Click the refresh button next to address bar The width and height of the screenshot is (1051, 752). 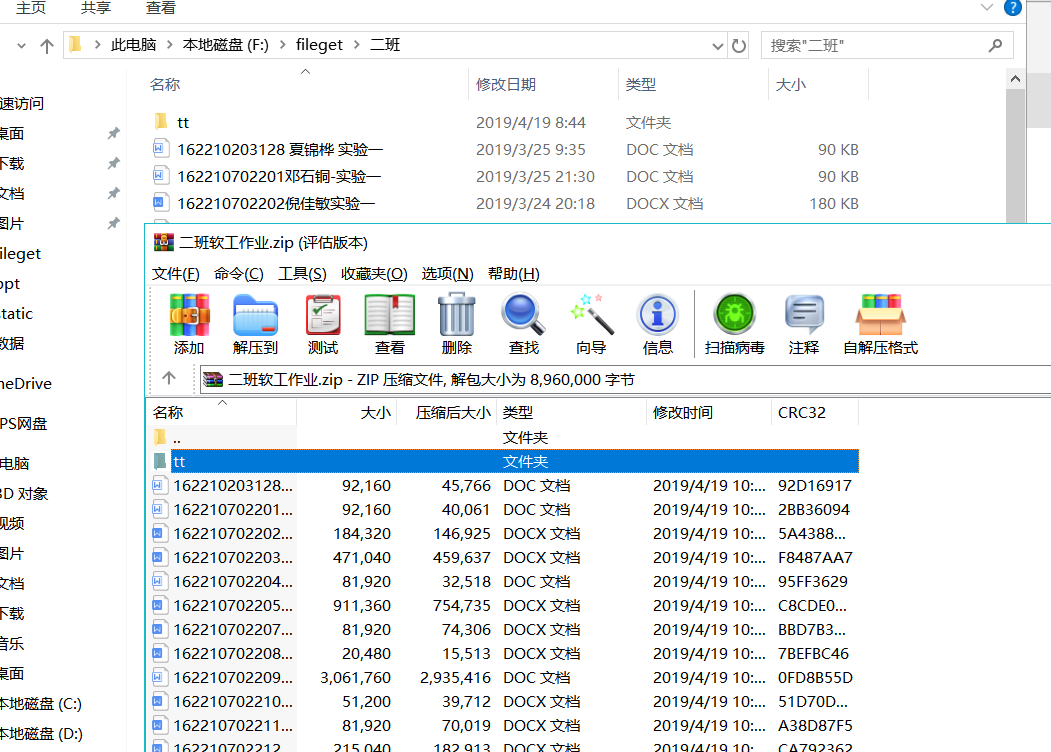pos(739,45)
